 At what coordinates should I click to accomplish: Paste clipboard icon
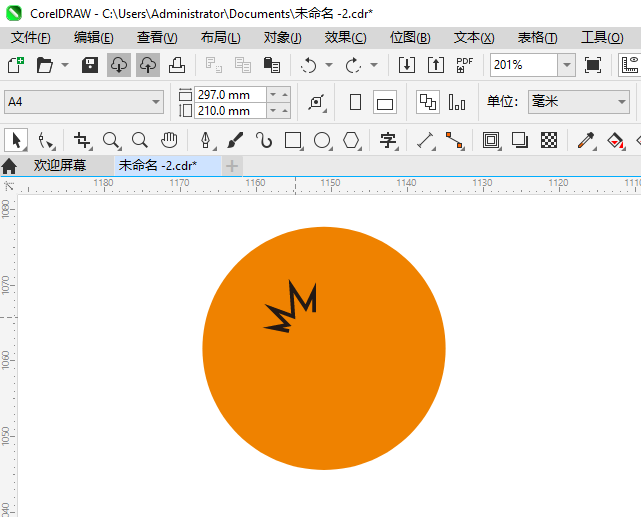point(272,65)
